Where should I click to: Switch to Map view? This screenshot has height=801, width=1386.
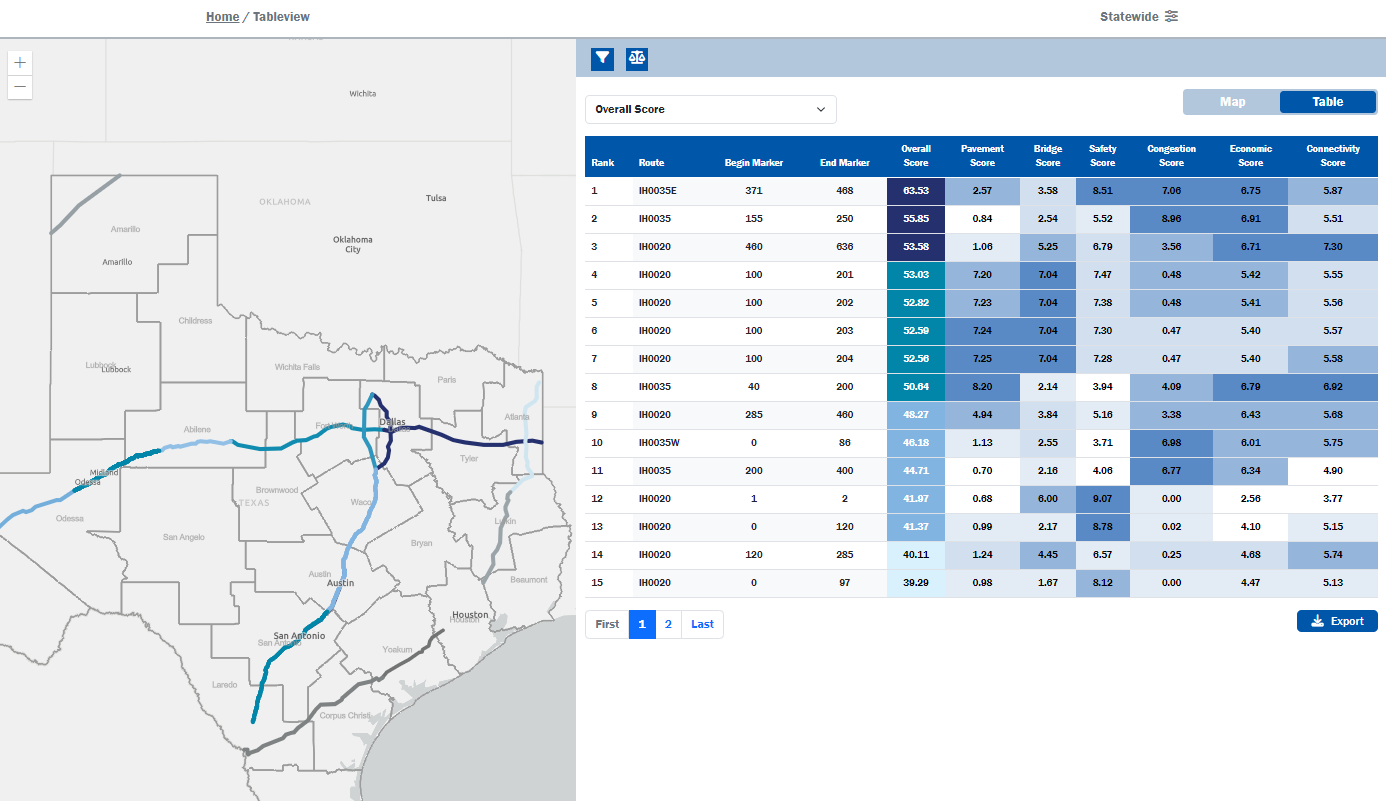tap(1231, 101)
